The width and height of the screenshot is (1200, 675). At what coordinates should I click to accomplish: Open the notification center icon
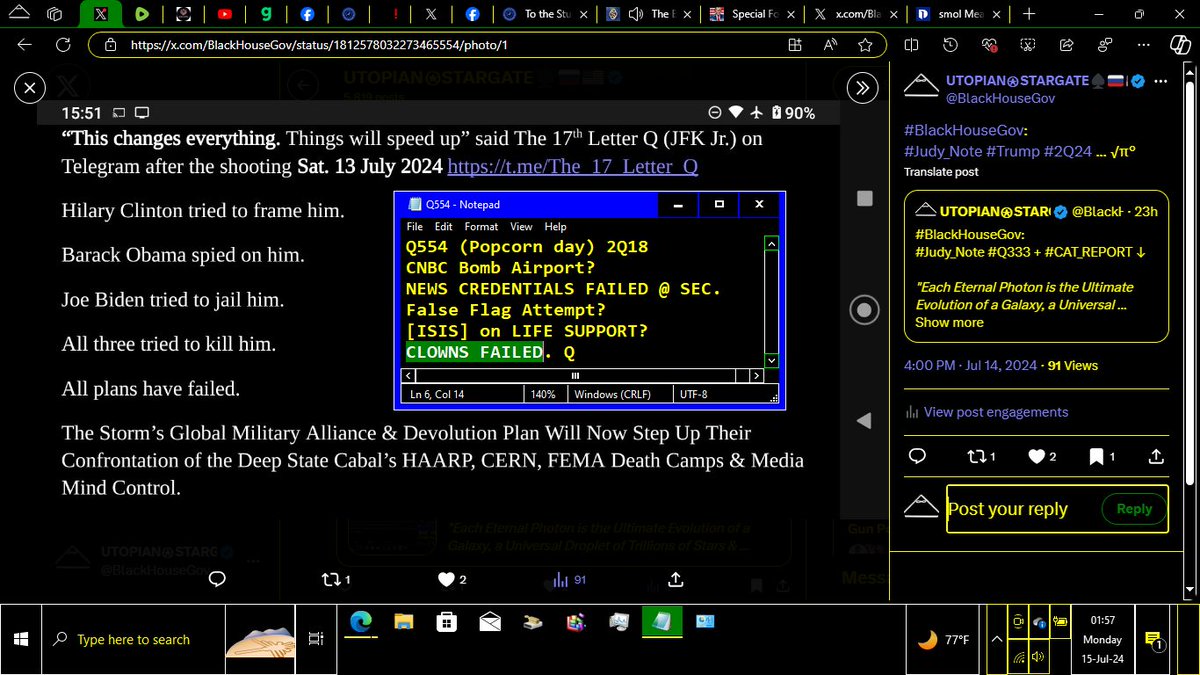[x=1153, y=640]
